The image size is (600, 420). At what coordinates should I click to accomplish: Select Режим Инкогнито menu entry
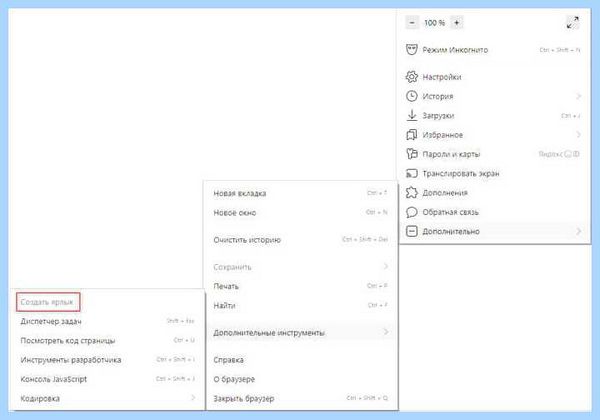point(495,50)
